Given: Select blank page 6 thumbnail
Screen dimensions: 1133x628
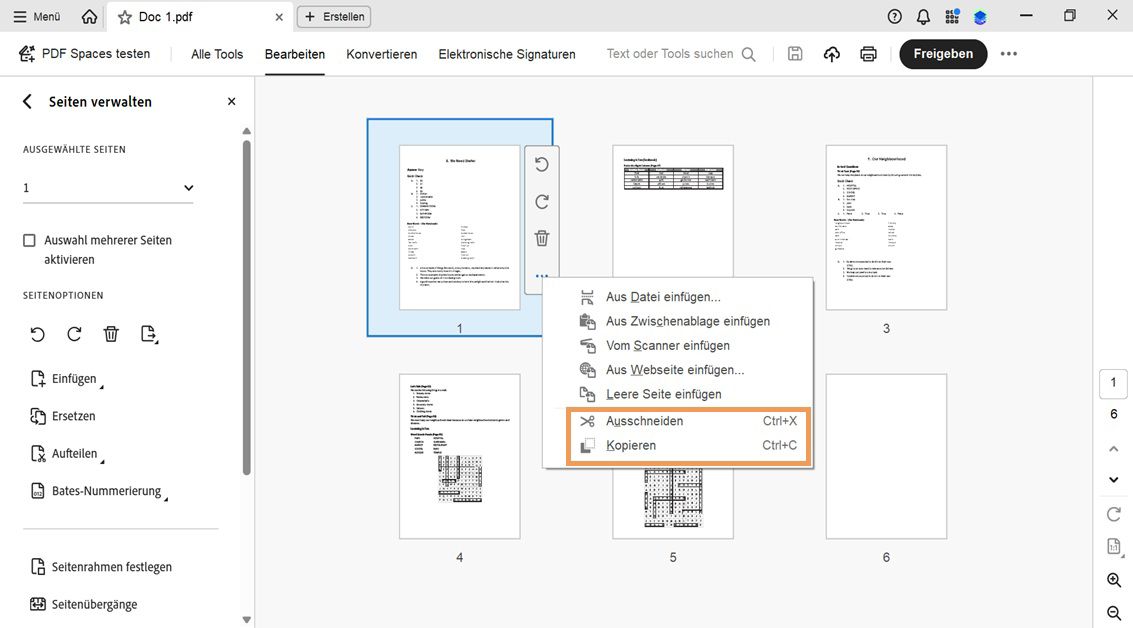Looking at the screenshot, I should click(x=886, y=456).
